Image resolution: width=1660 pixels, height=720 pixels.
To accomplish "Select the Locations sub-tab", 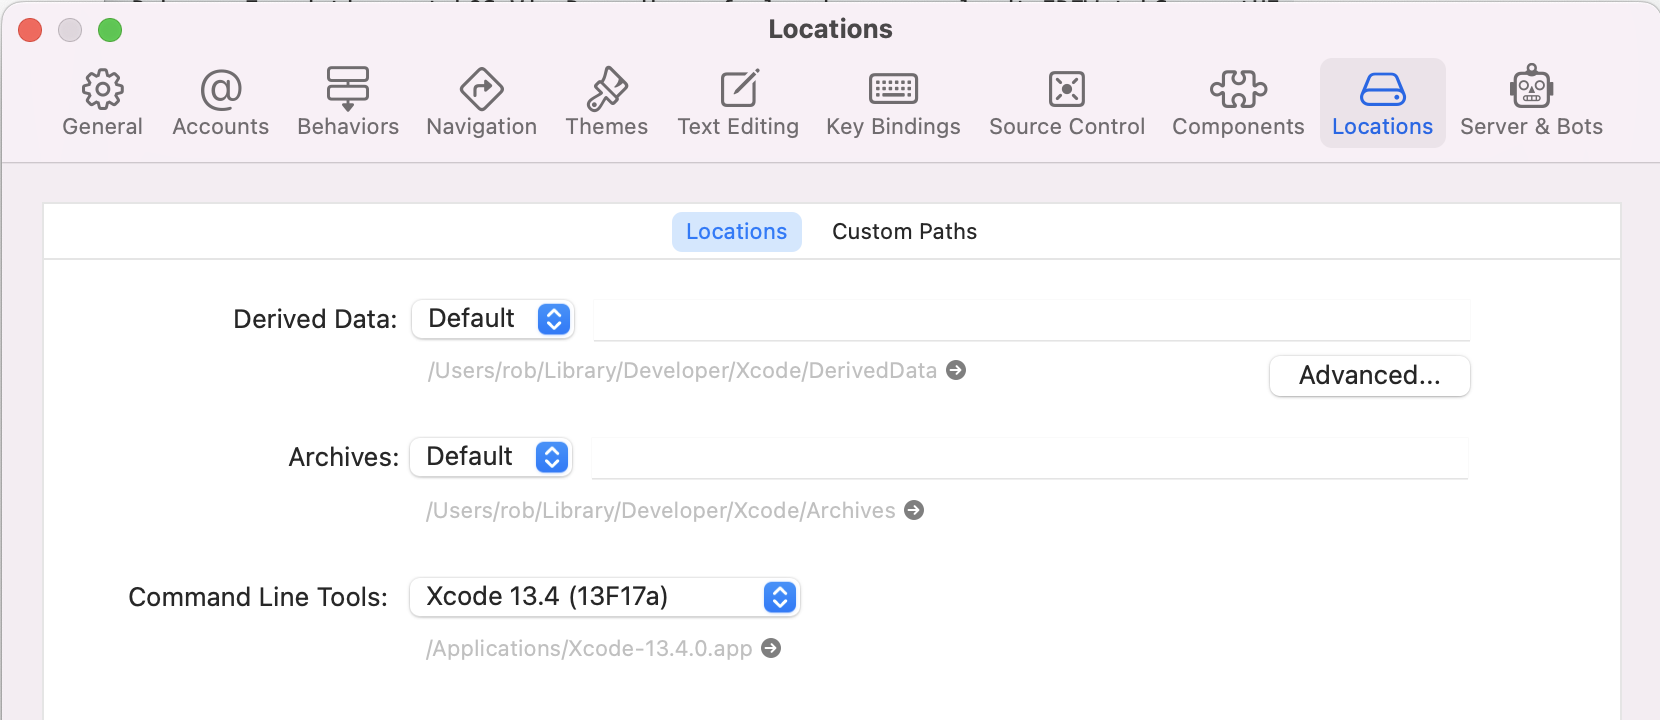I will tap(736, 232).
